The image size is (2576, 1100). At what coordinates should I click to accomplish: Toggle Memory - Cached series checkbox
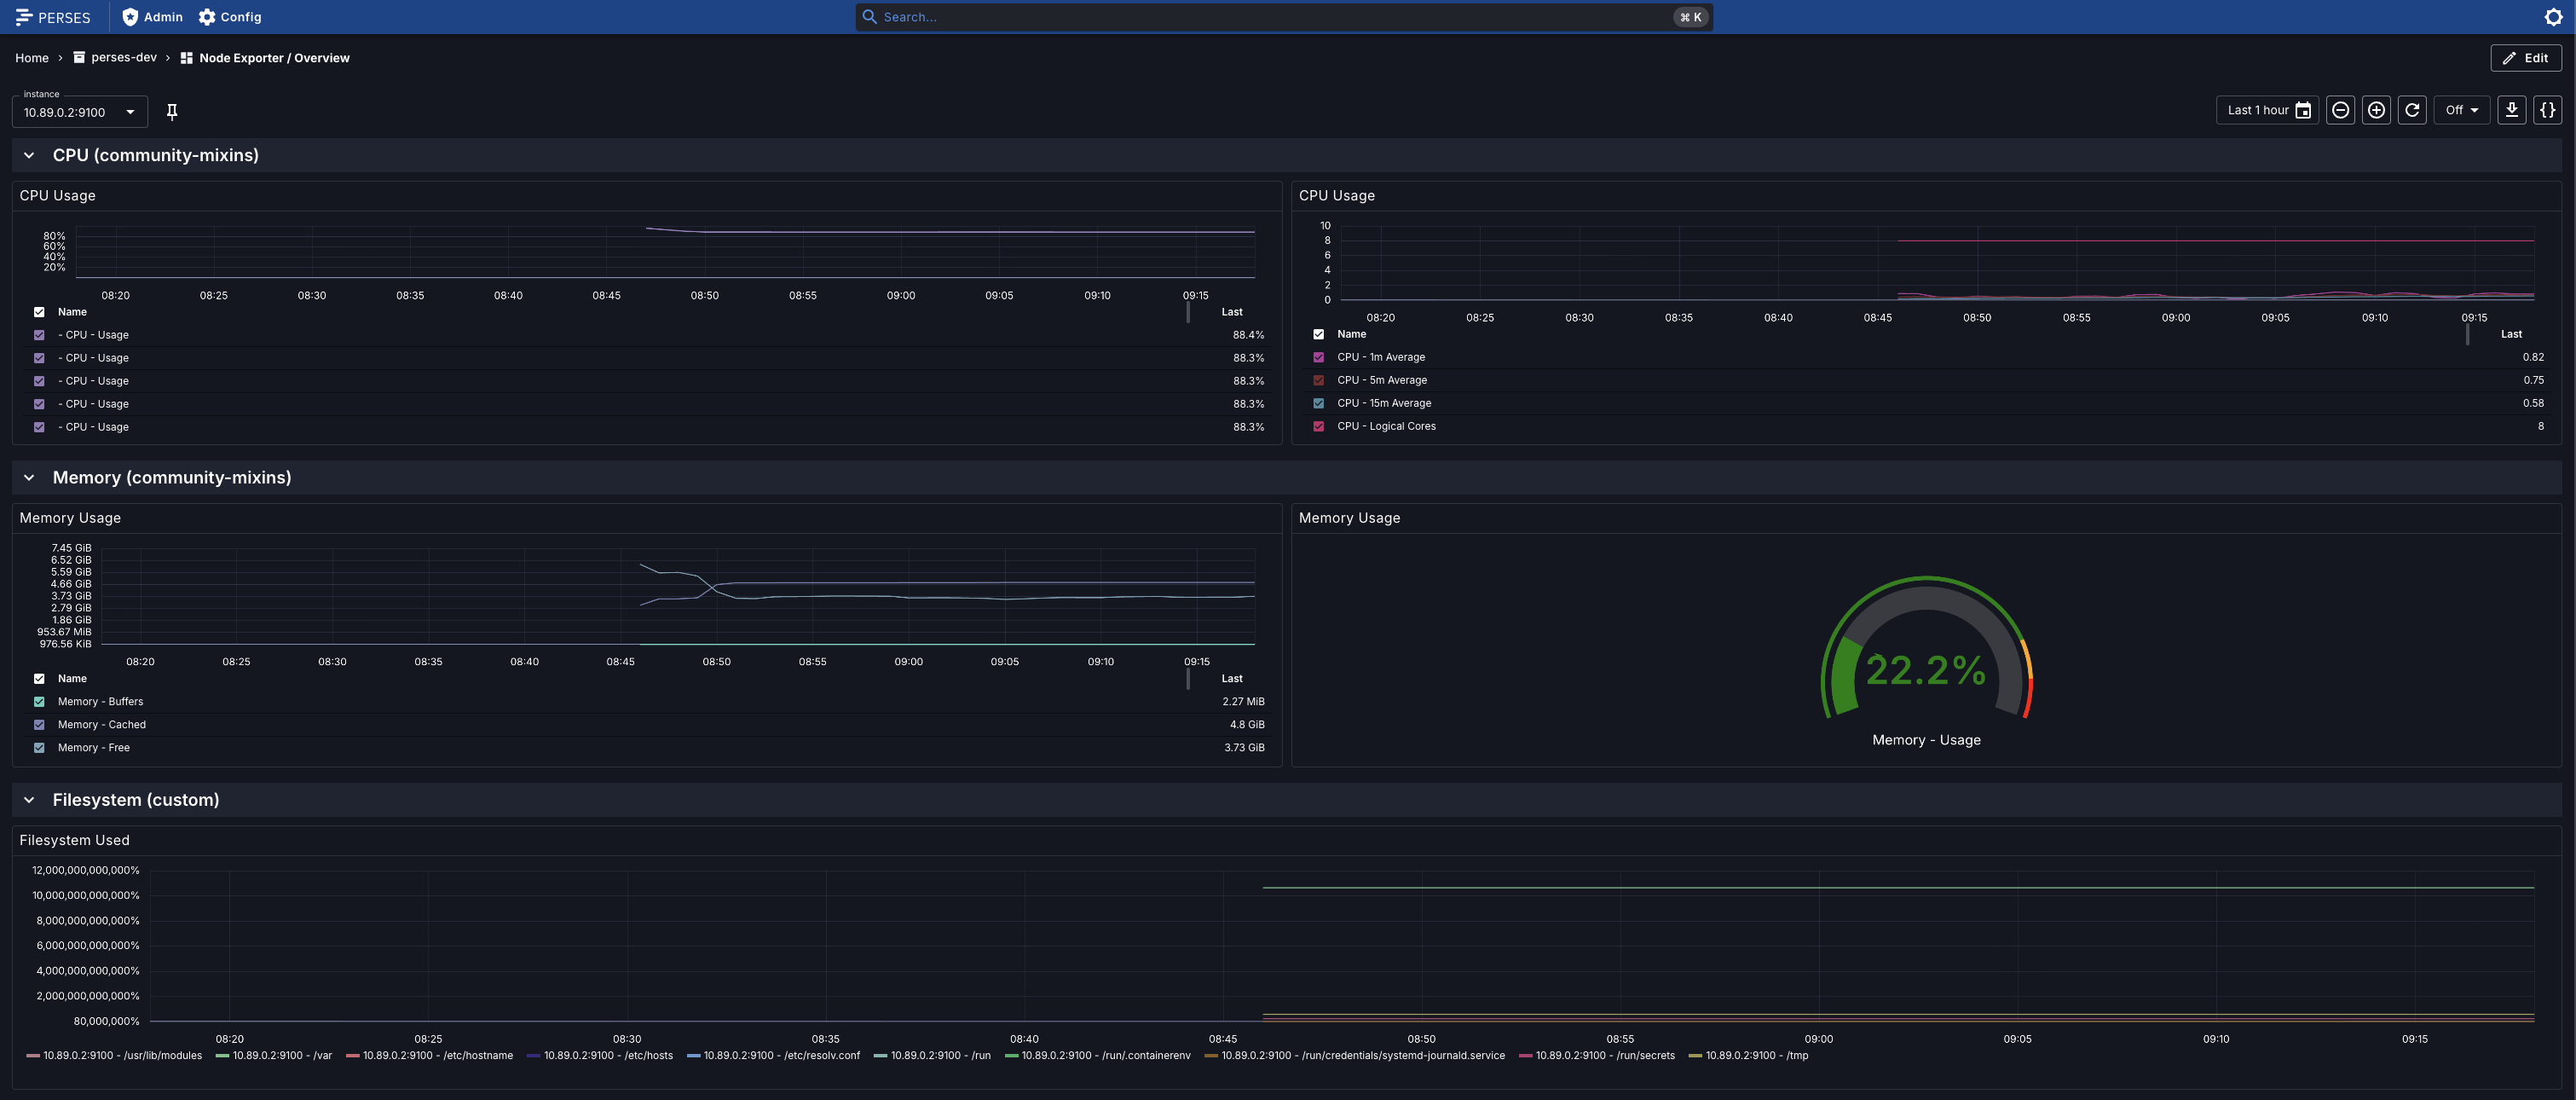(x=39, y=725)
